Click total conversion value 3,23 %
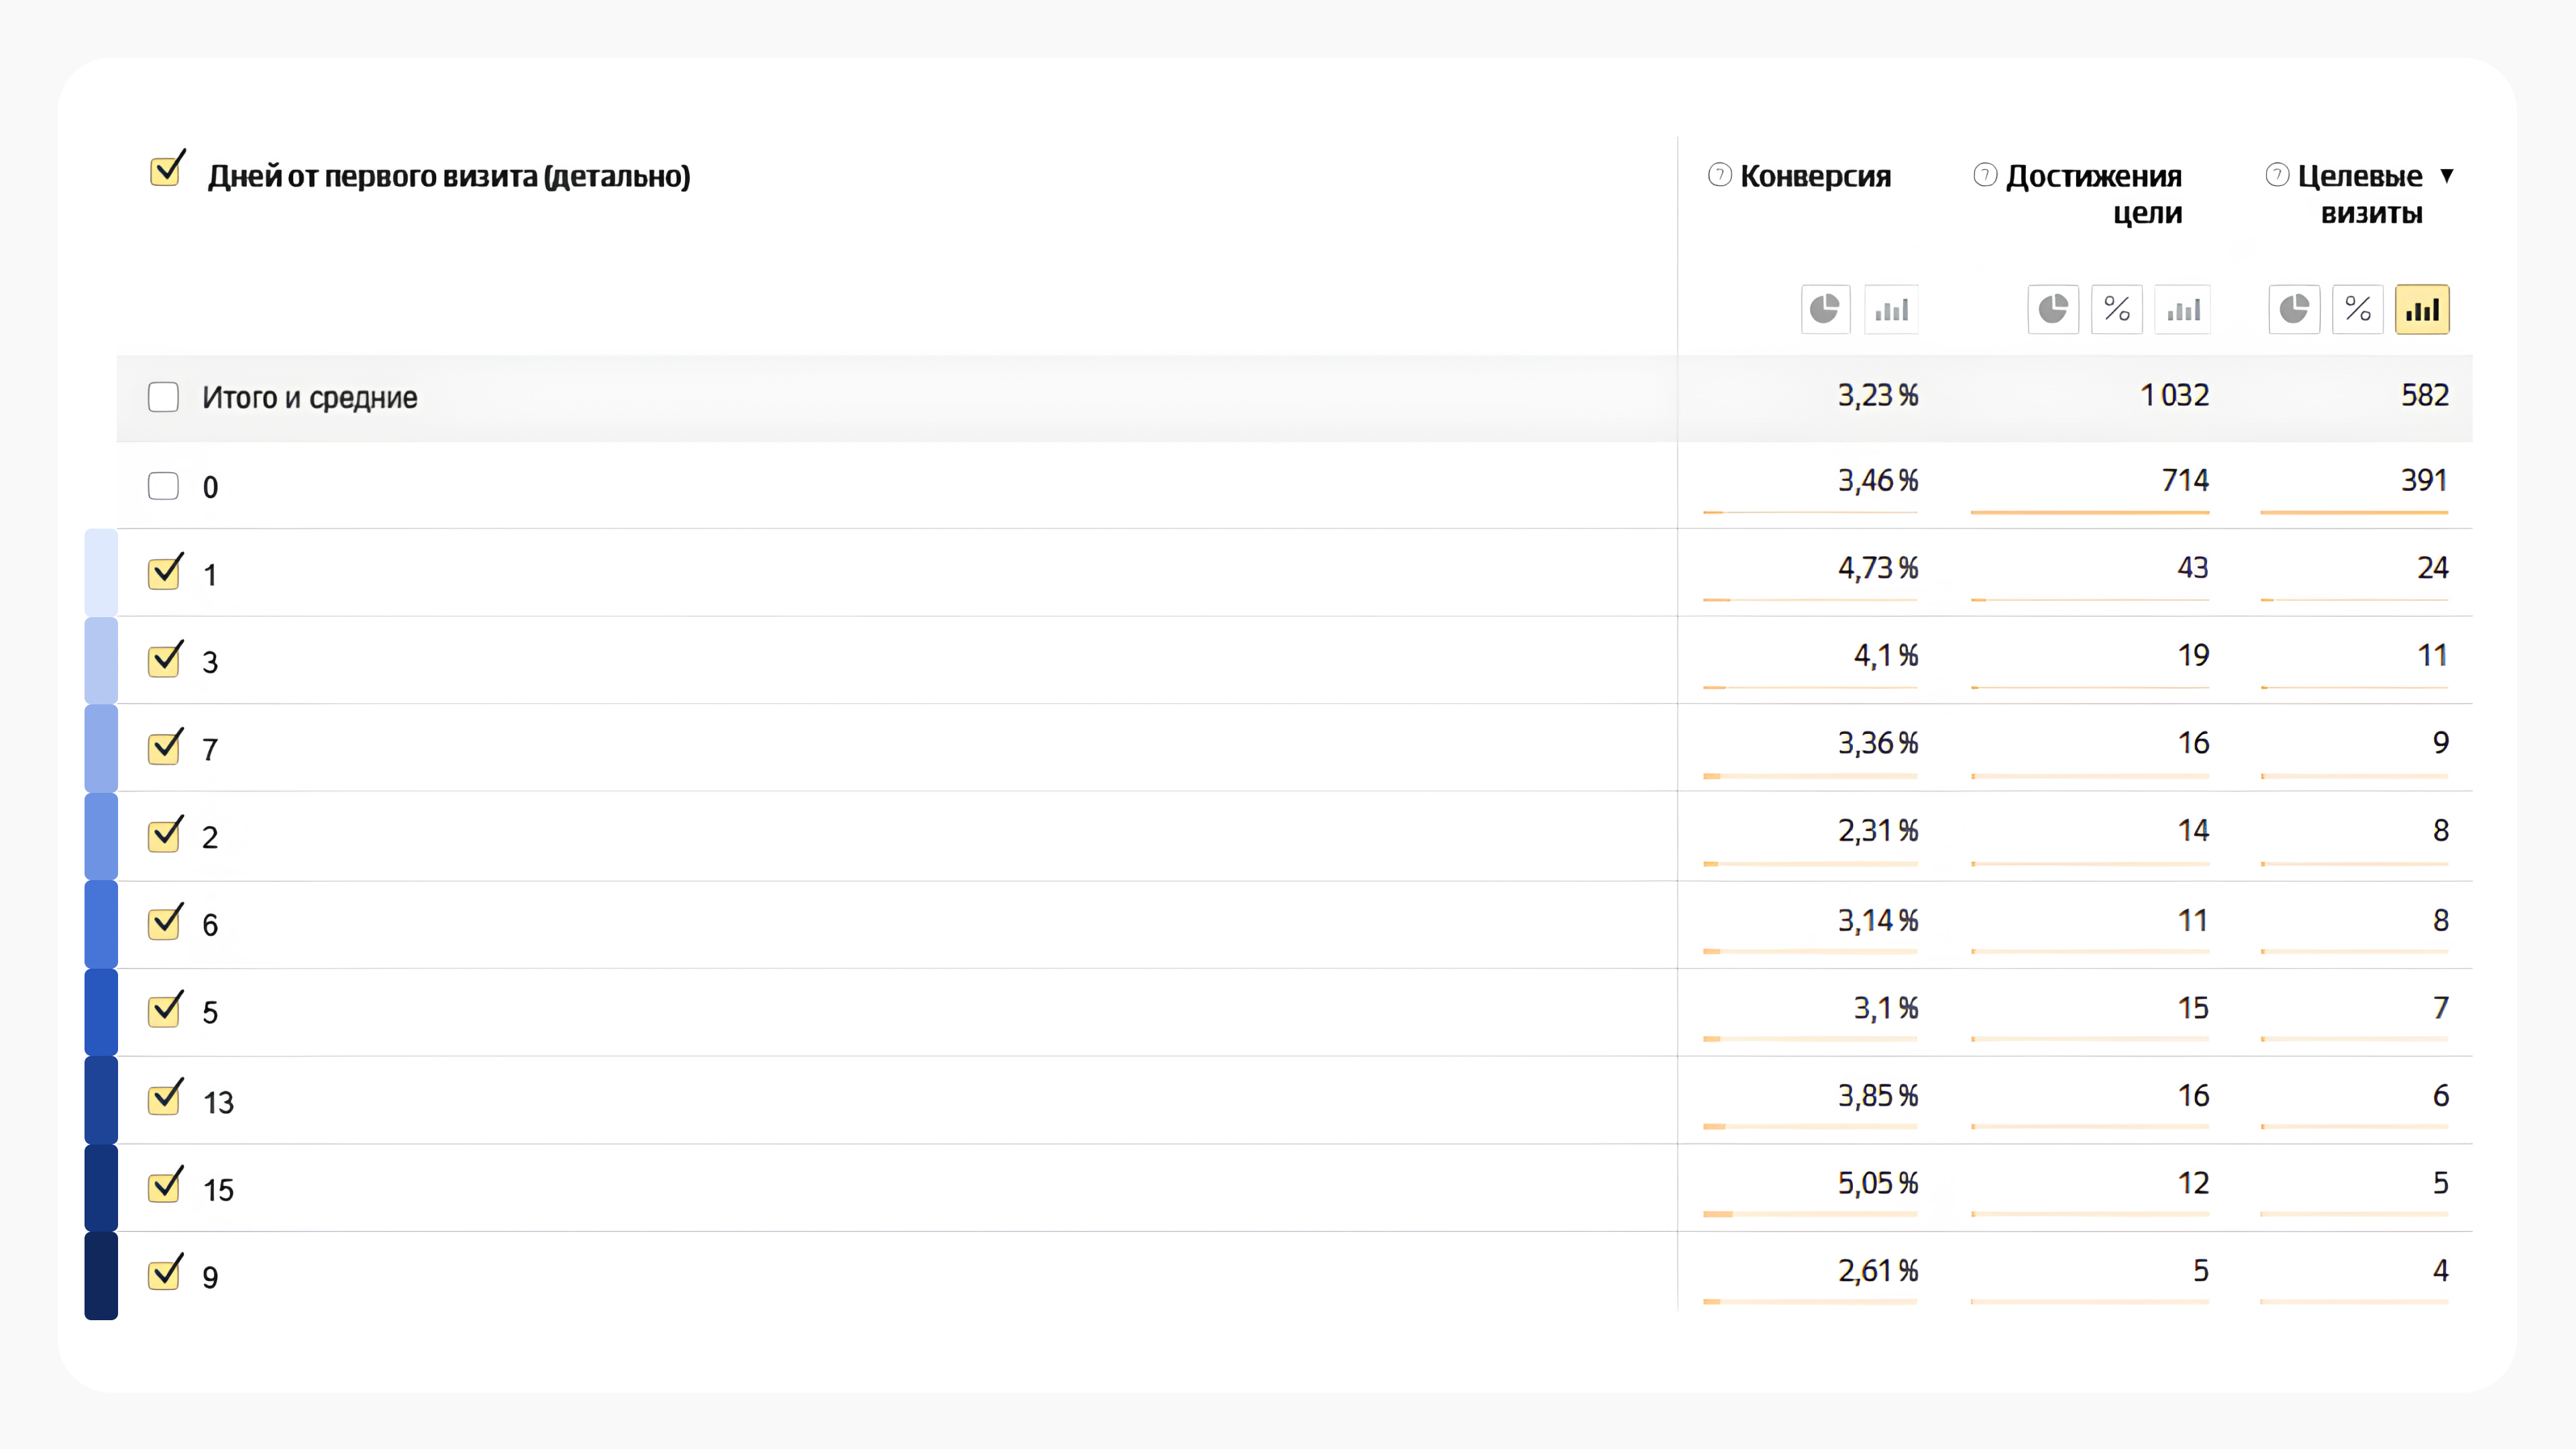This screenshot has height=1449, width=2576. coord(1878,395)
